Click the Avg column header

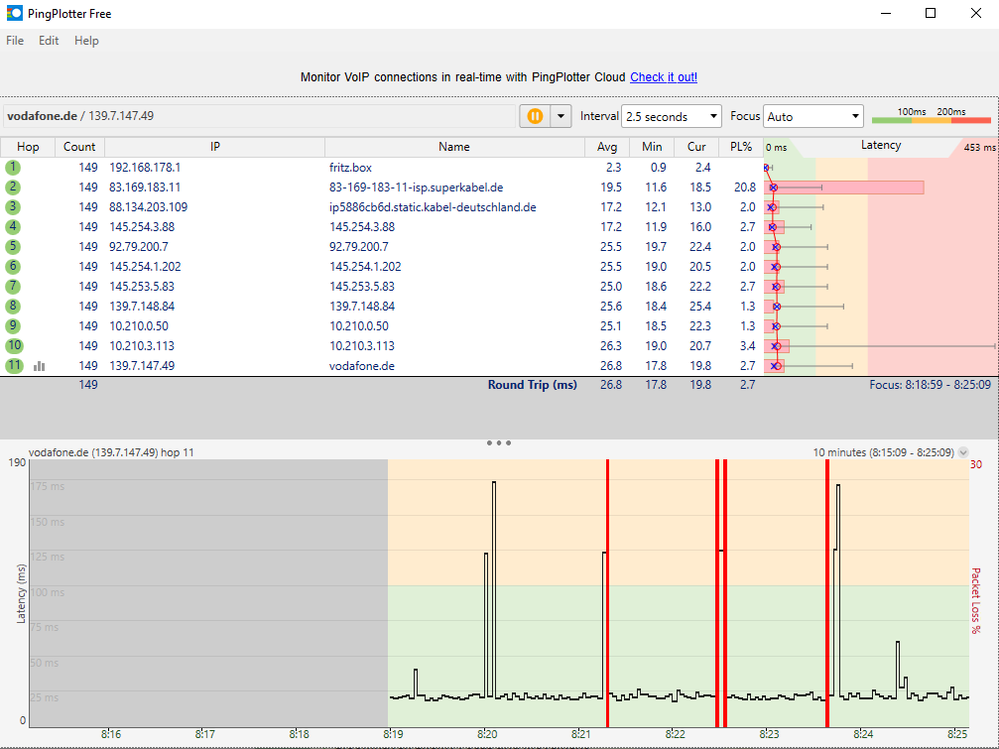coord(609,147)
